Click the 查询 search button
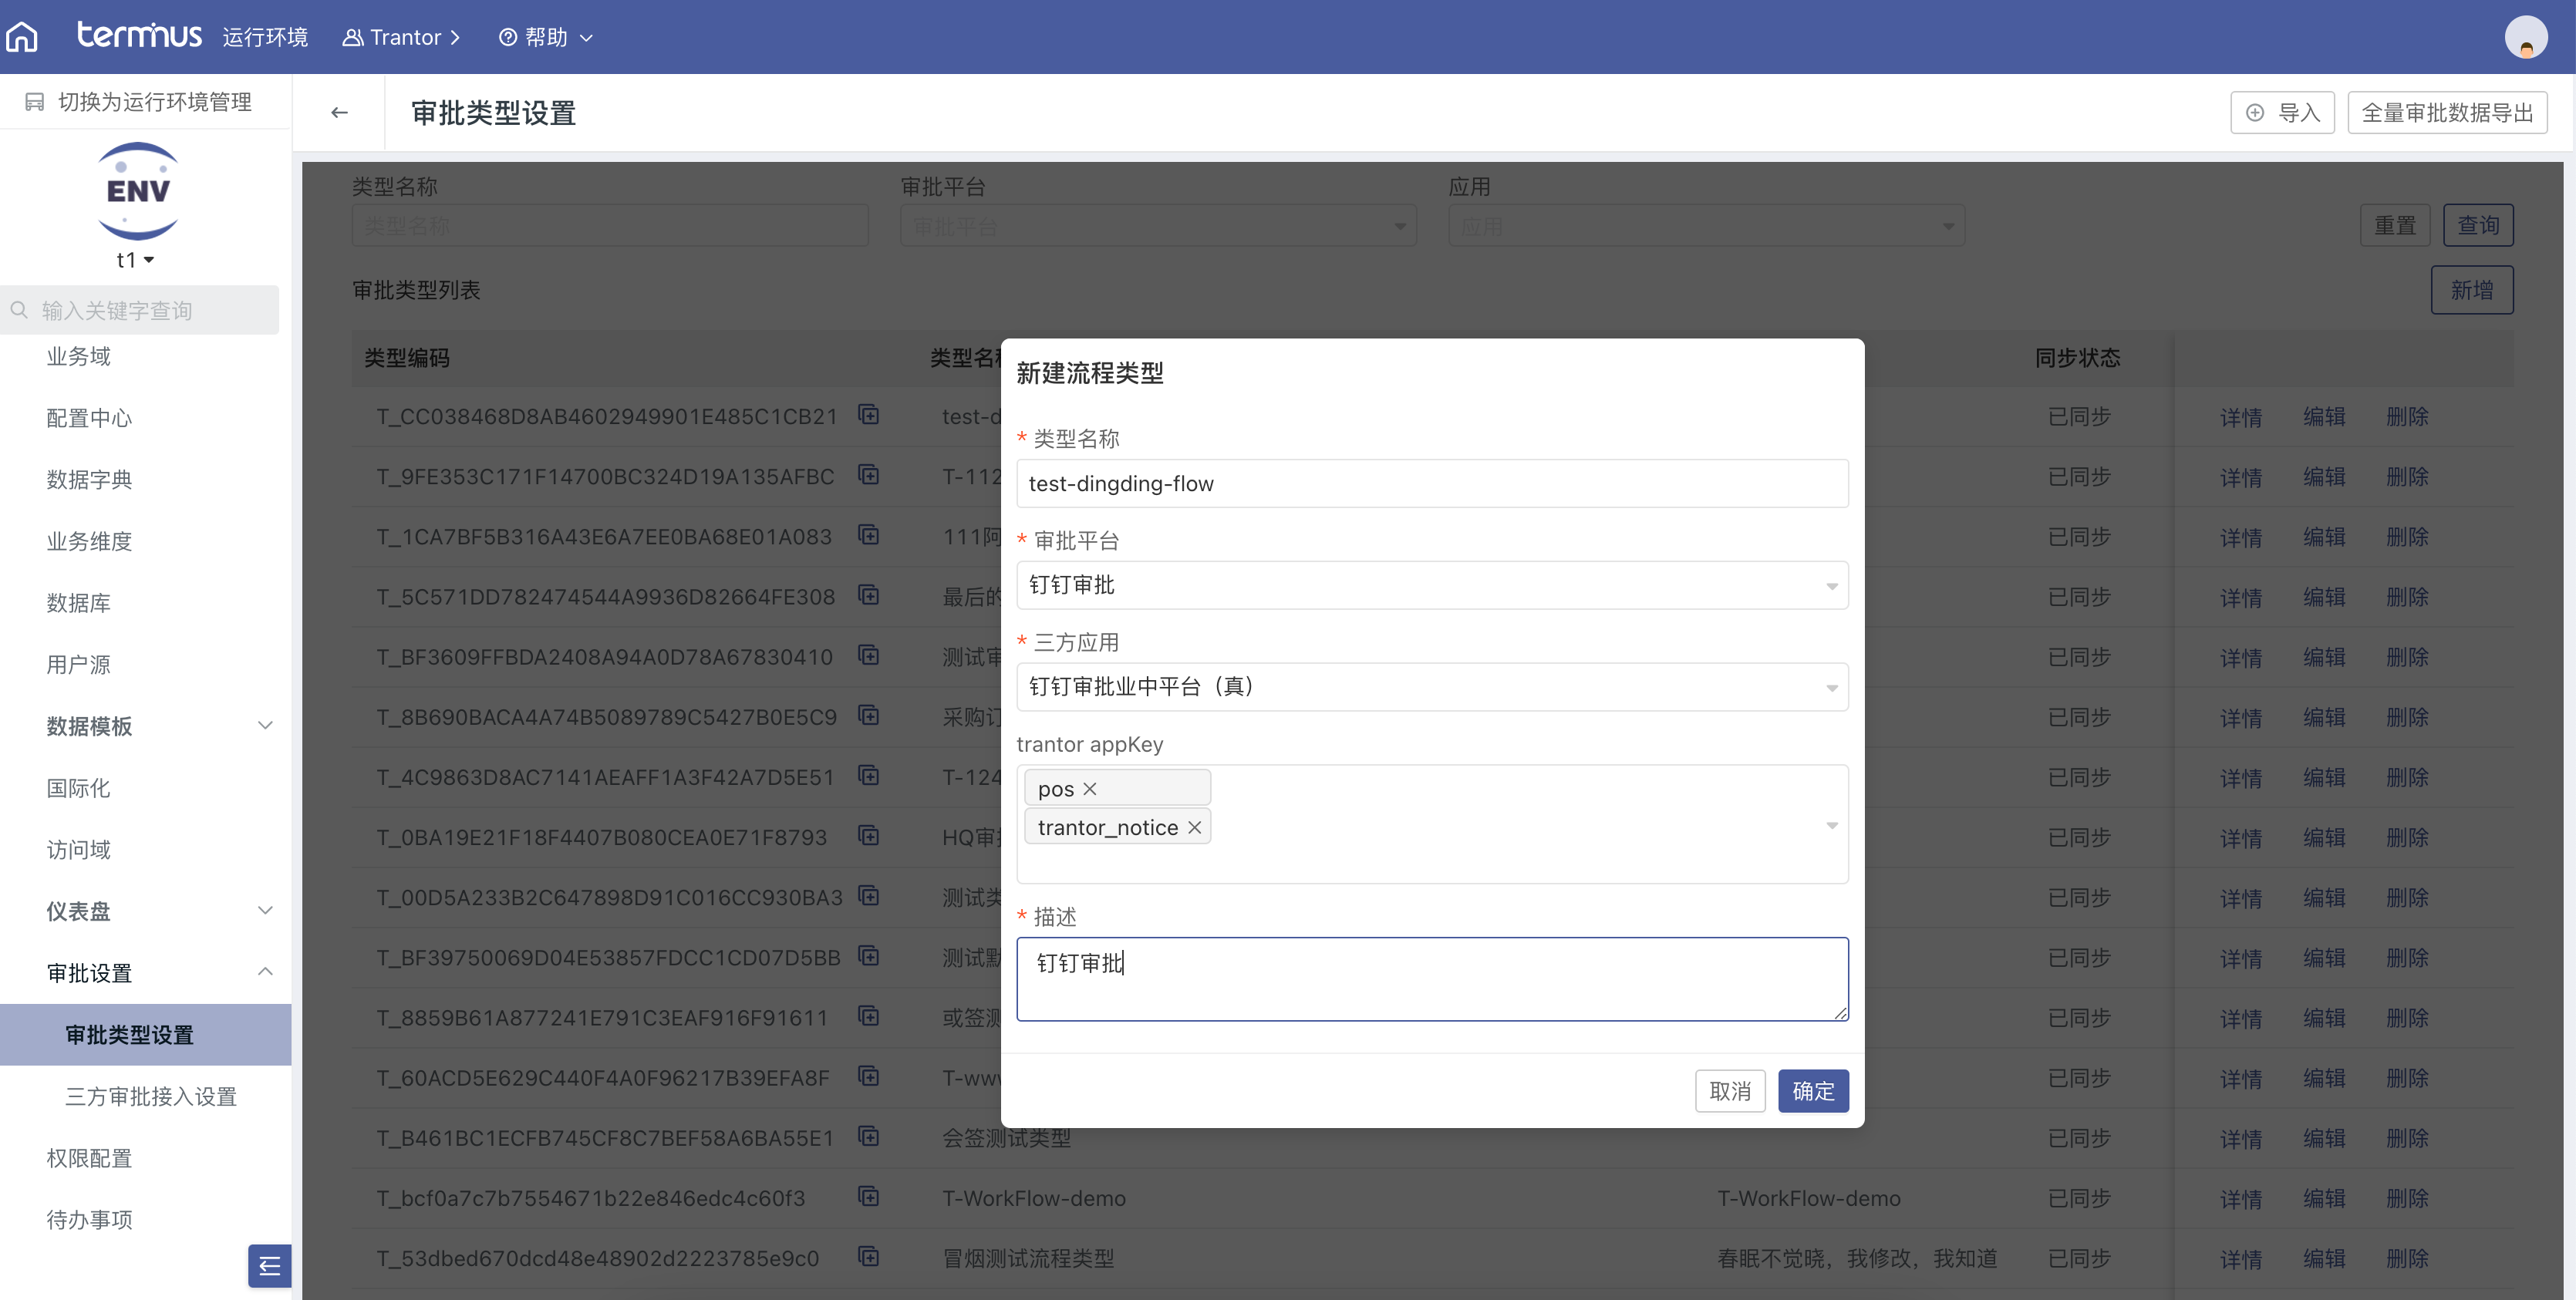2576x1300 pixels. coord(2478,226)
